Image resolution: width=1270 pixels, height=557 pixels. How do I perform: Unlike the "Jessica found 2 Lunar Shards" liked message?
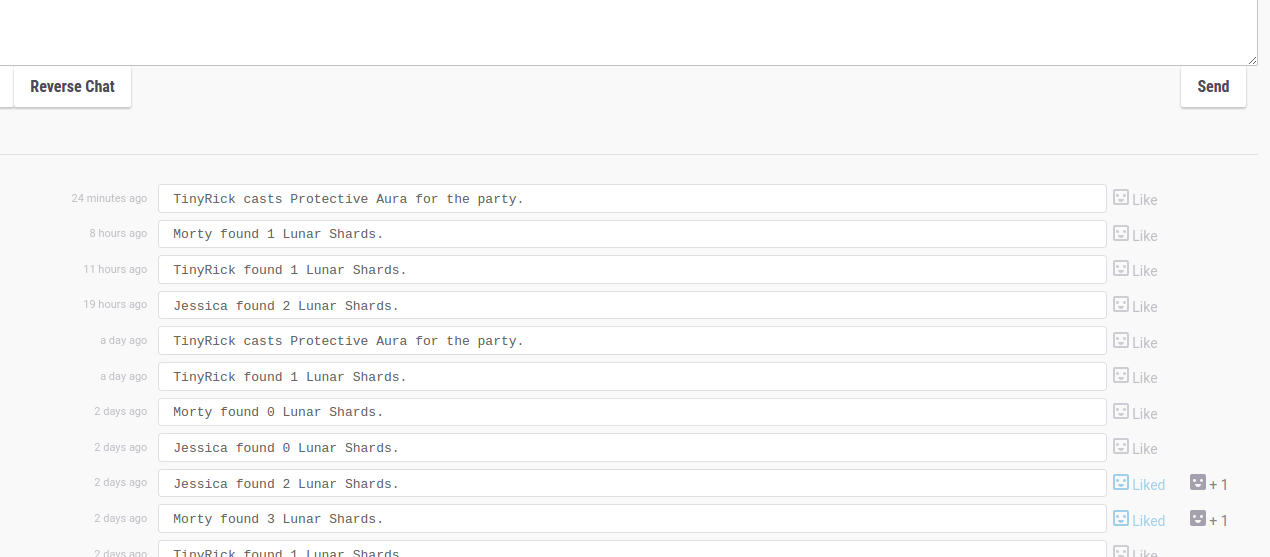[x=1139, y=484]
